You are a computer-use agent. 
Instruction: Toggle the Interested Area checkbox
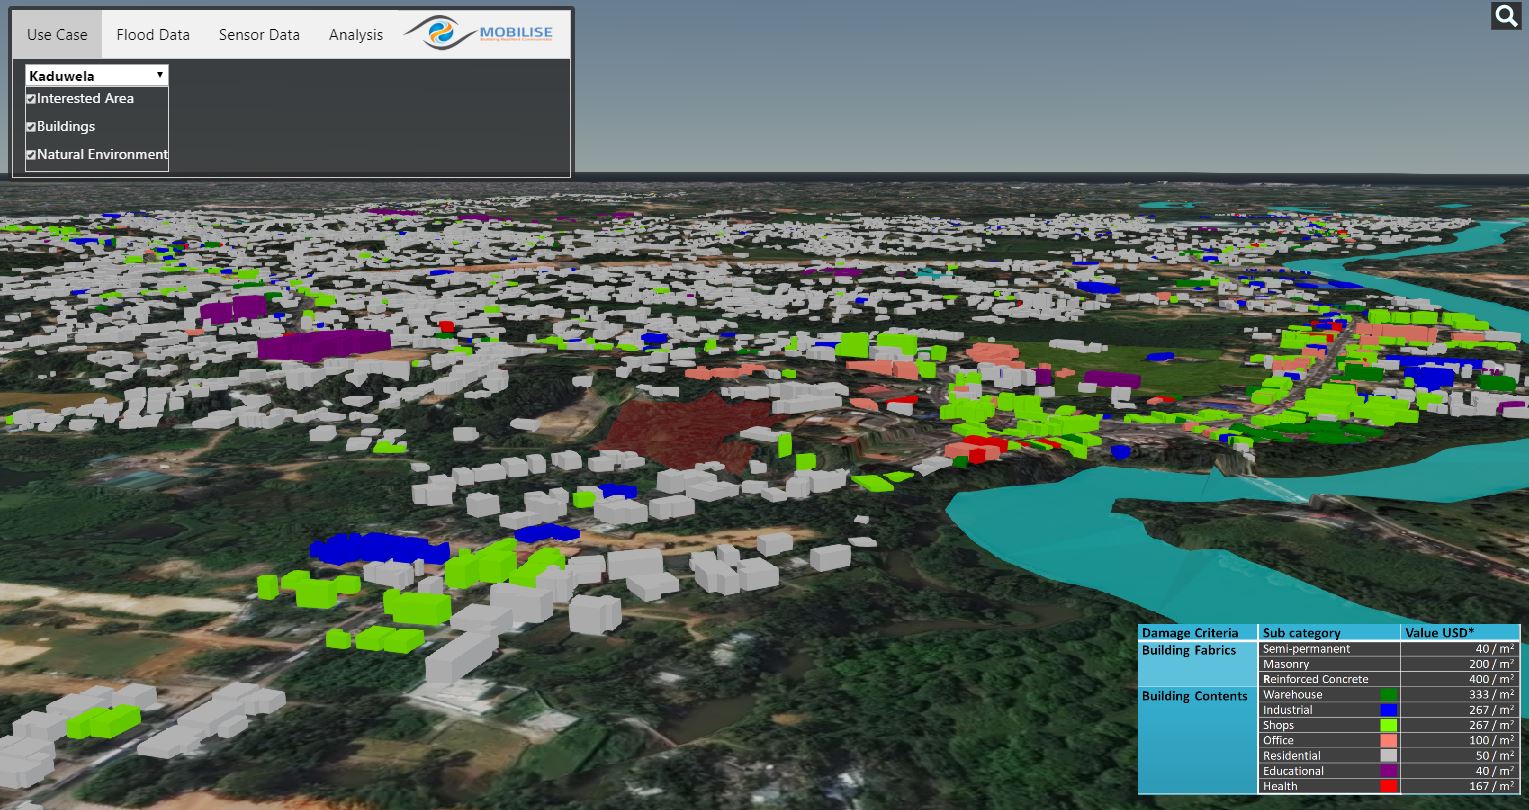[x=31, y=99]
